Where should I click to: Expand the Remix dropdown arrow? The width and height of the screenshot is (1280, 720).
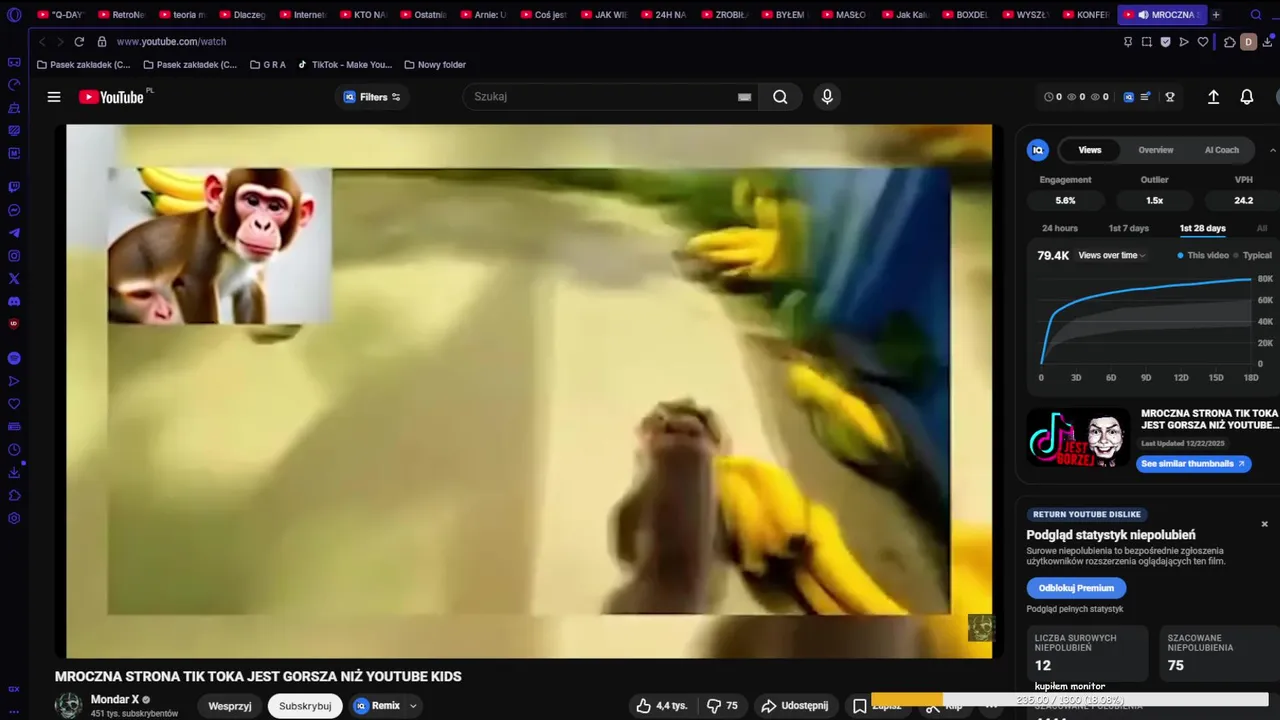coord(413,706)
